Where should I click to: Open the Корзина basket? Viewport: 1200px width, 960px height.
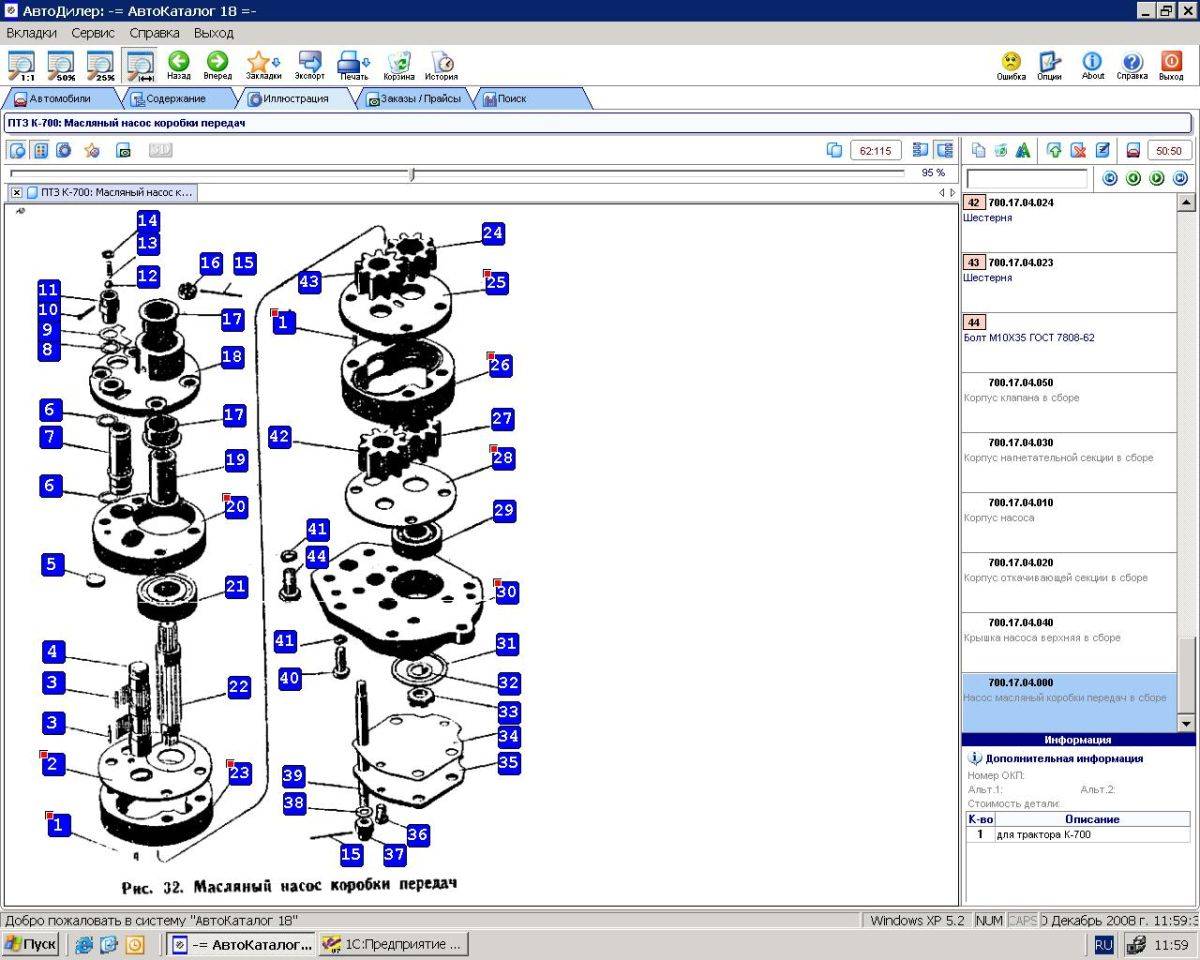[x=398, y=65]
